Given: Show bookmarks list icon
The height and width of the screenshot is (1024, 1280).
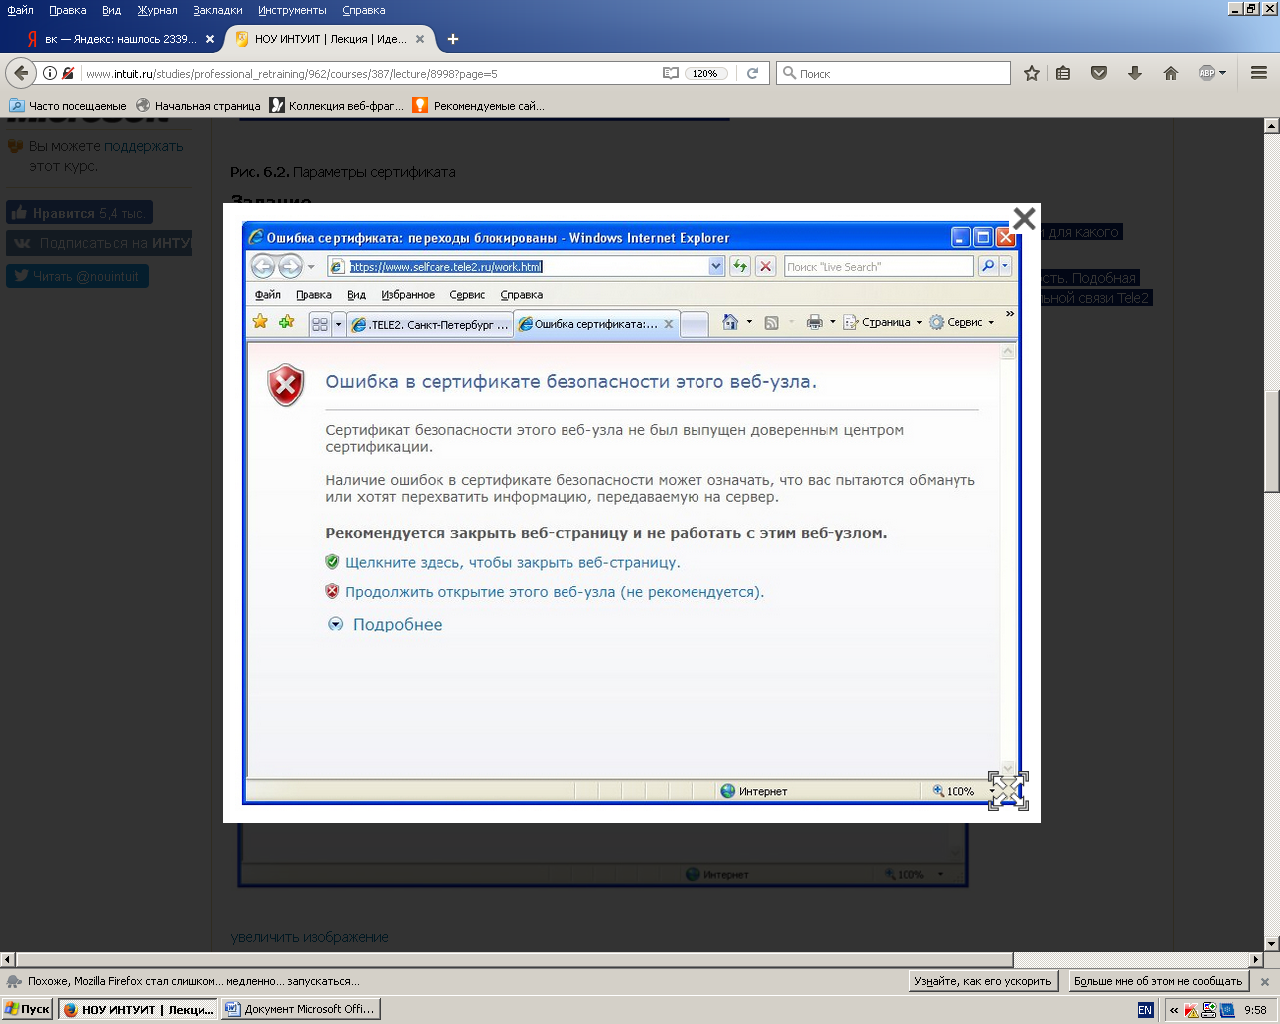Looking at the screenshot, I should point(1063,73).
